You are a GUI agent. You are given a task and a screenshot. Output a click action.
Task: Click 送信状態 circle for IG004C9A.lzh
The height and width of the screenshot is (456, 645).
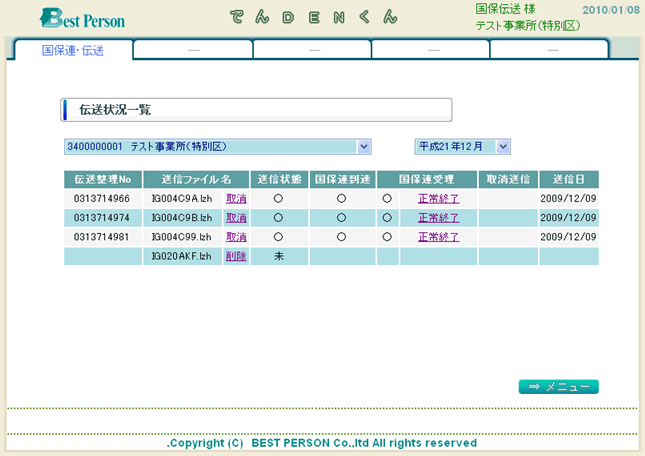coord(278,199)
